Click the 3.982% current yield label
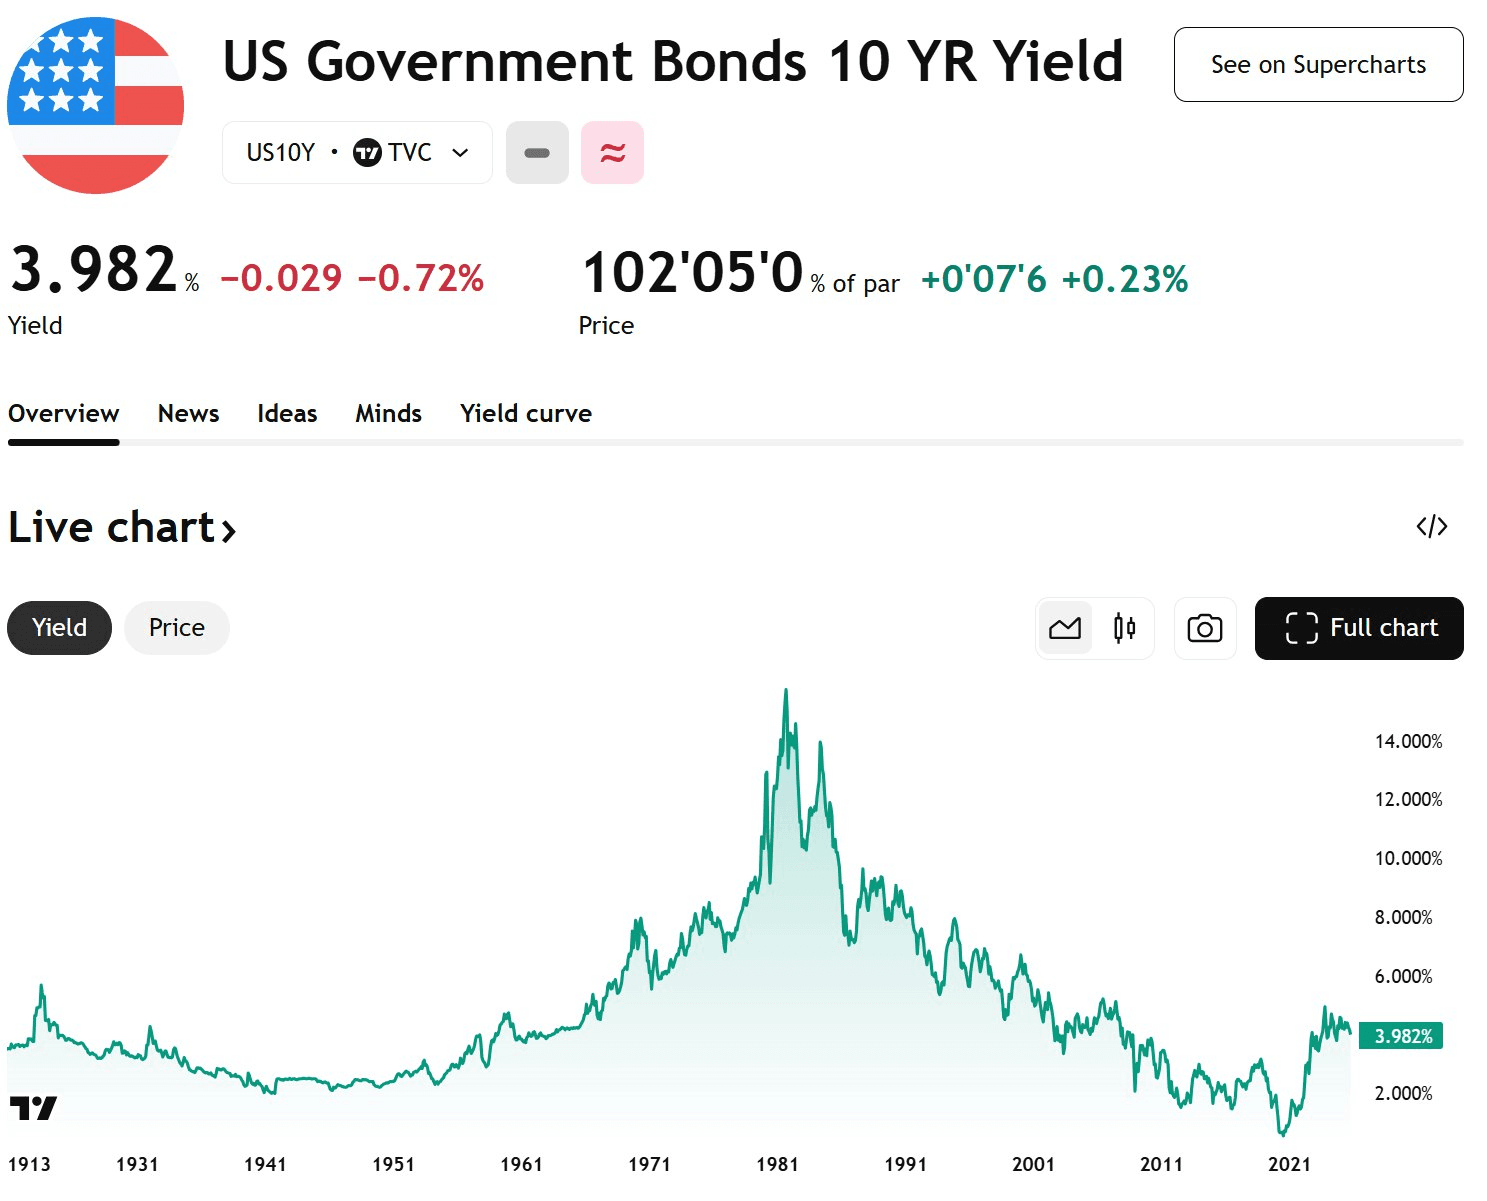Image resolution: width=1487 pixels, height=1201 pixels. click(1400, 1036)
